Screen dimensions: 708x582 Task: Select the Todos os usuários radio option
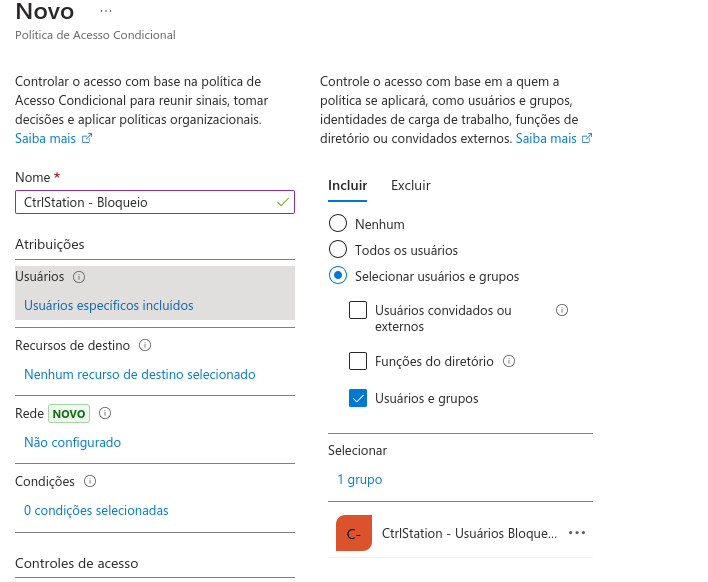(x=338, y=250)
